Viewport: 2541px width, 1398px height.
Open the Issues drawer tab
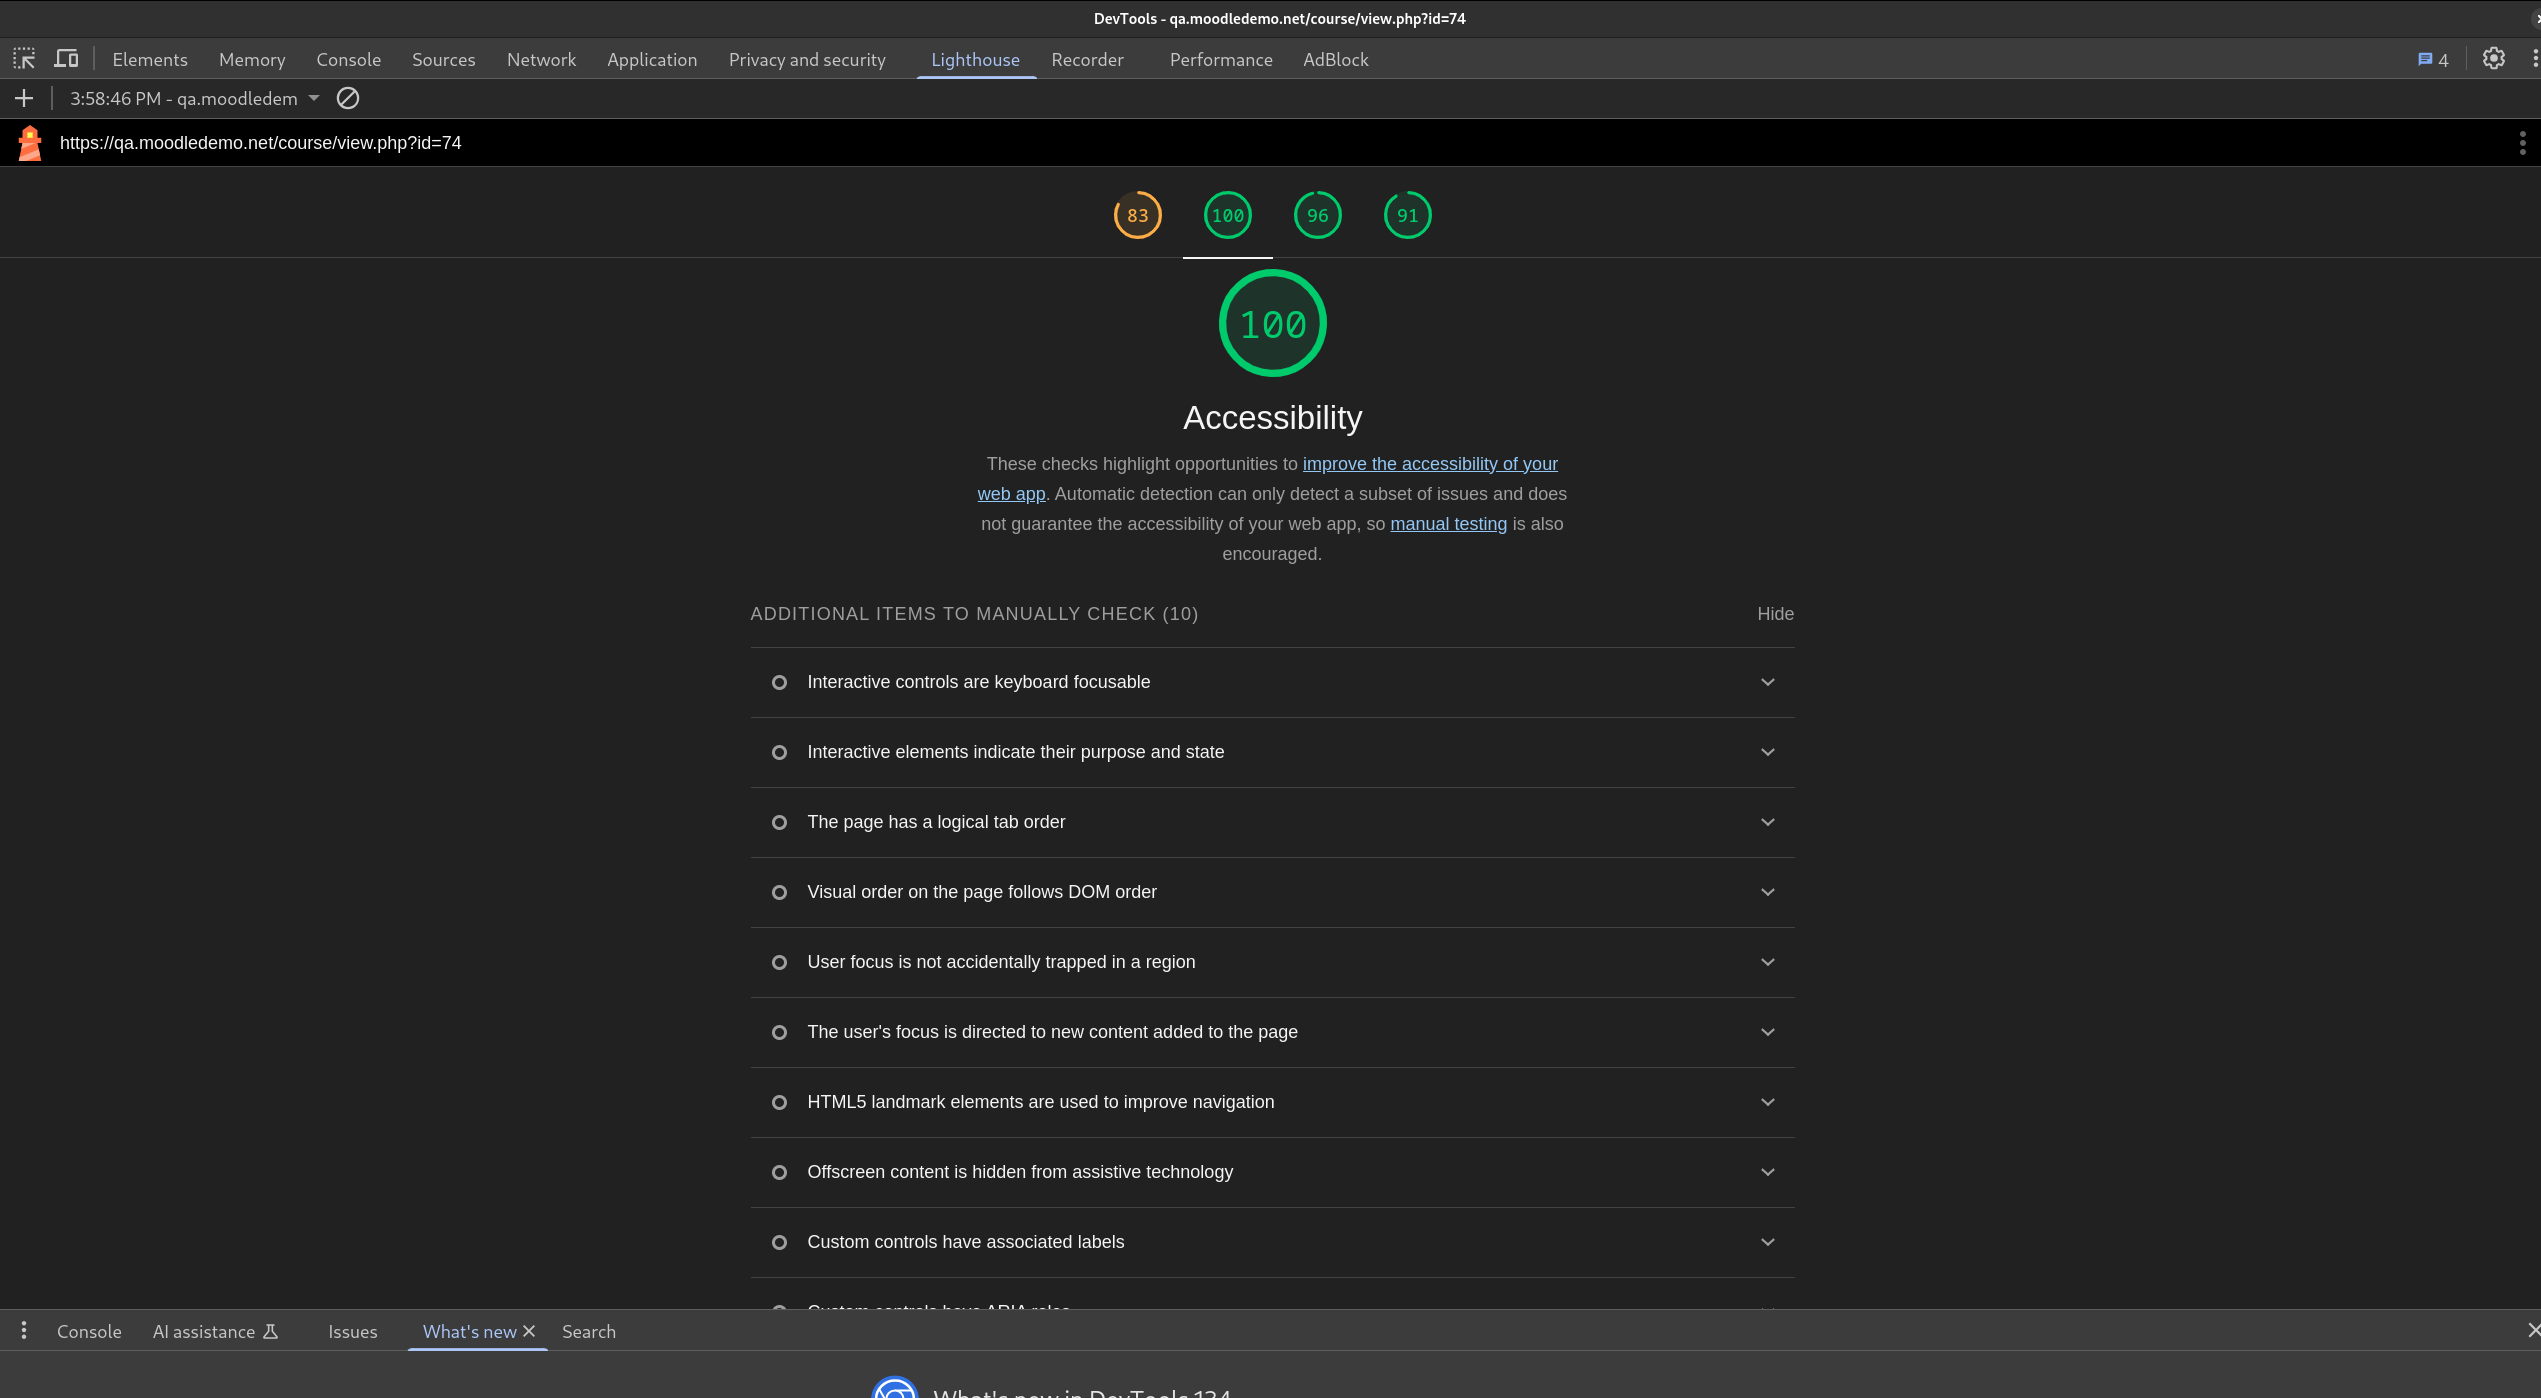(x=353, y=1331)
